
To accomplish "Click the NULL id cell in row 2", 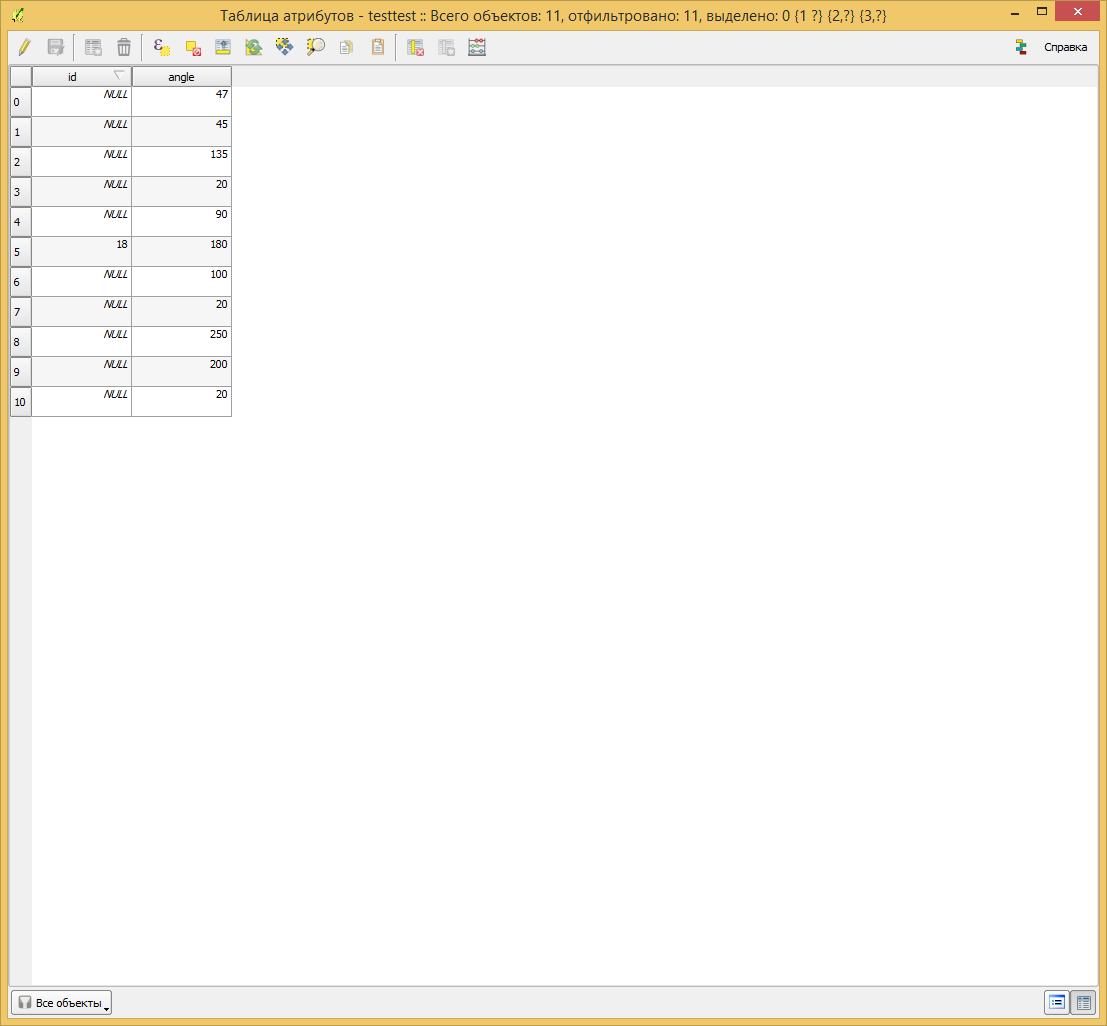I will [x=82, y=162].
